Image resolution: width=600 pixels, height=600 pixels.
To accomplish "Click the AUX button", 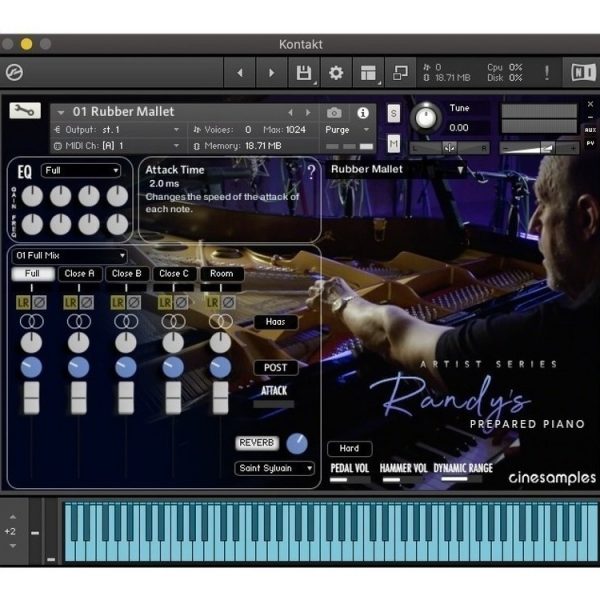I will (x=590, y=130).
